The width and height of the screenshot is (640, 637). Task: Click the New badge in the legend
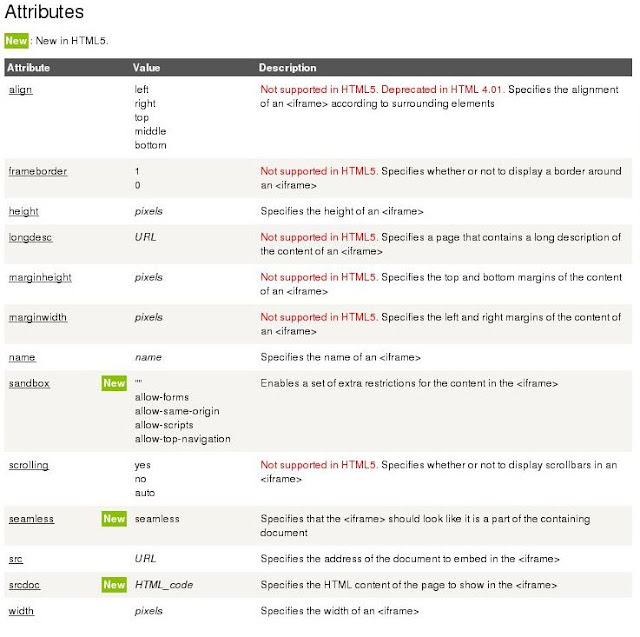tap(16, 41)
